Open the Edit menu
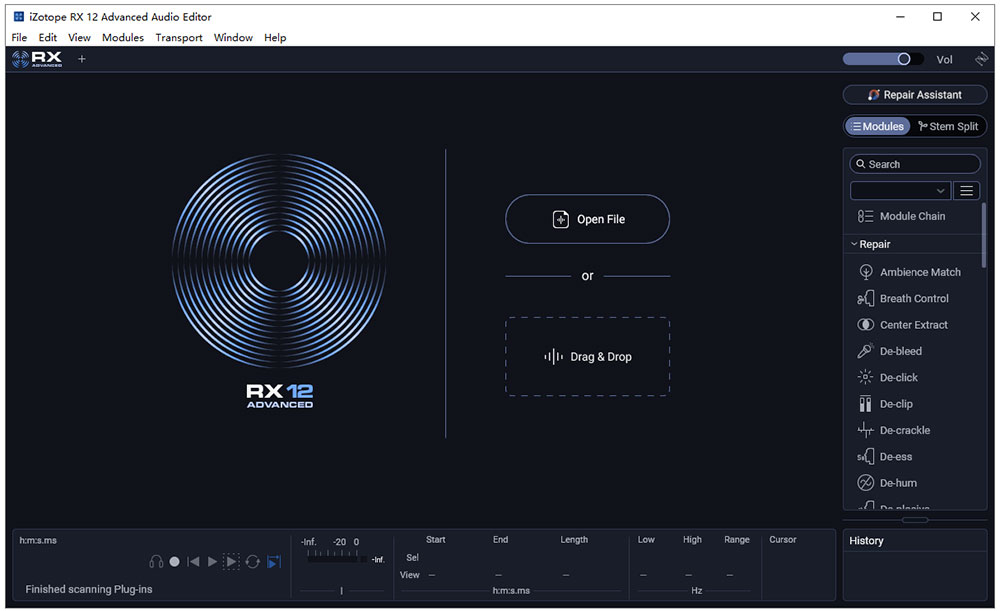Screen dimensions: 1000x611 [x=47, y=38]
